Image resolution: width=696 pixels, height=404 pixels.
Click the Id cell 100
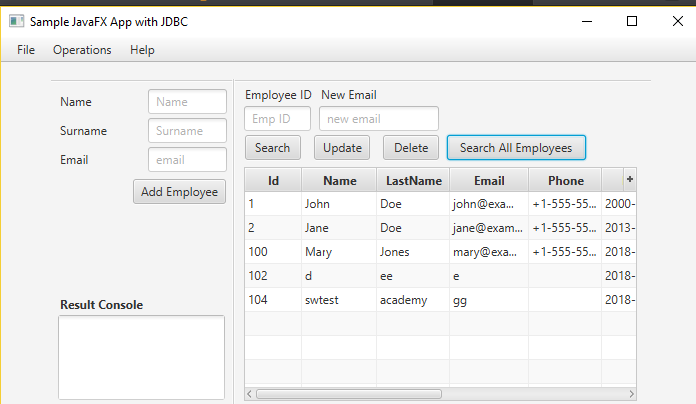pyautogui.click(x=273, y=252)
